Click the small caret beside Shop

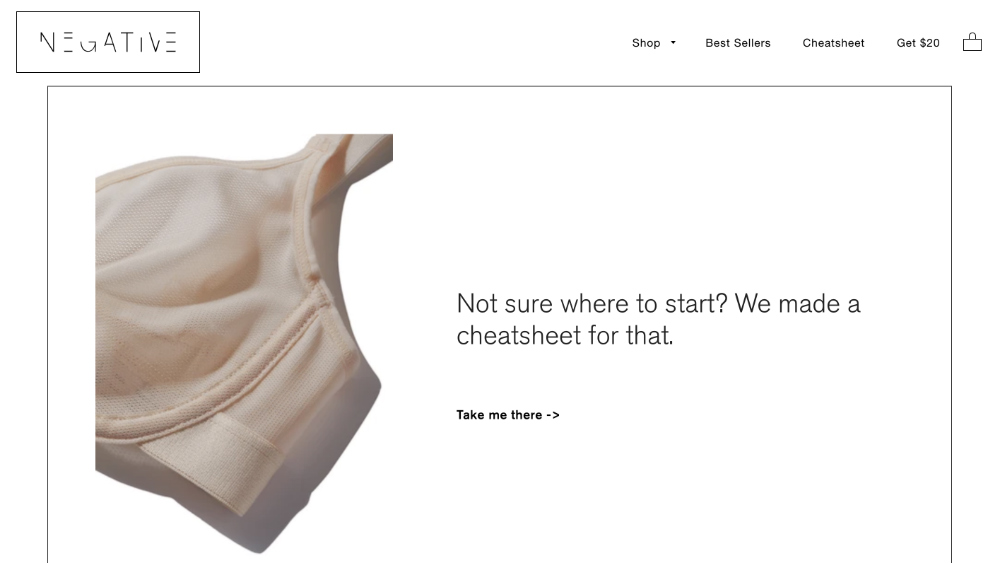[x=673, y=43]
